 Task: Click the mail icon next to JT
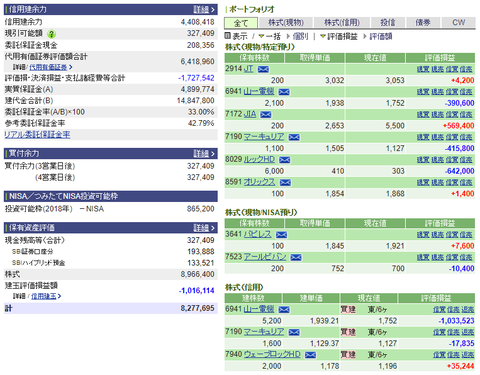(x=263, y=69)
